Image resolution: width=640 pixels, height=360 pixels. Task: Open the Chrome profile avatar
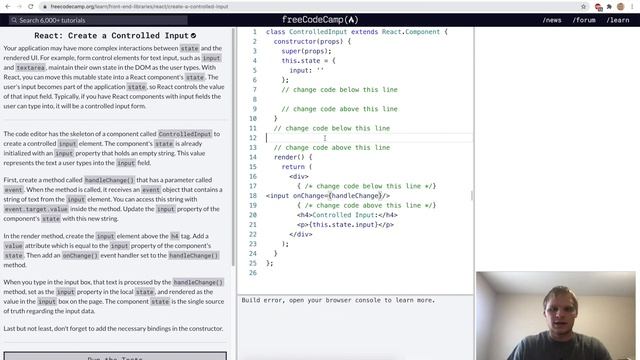621,7
